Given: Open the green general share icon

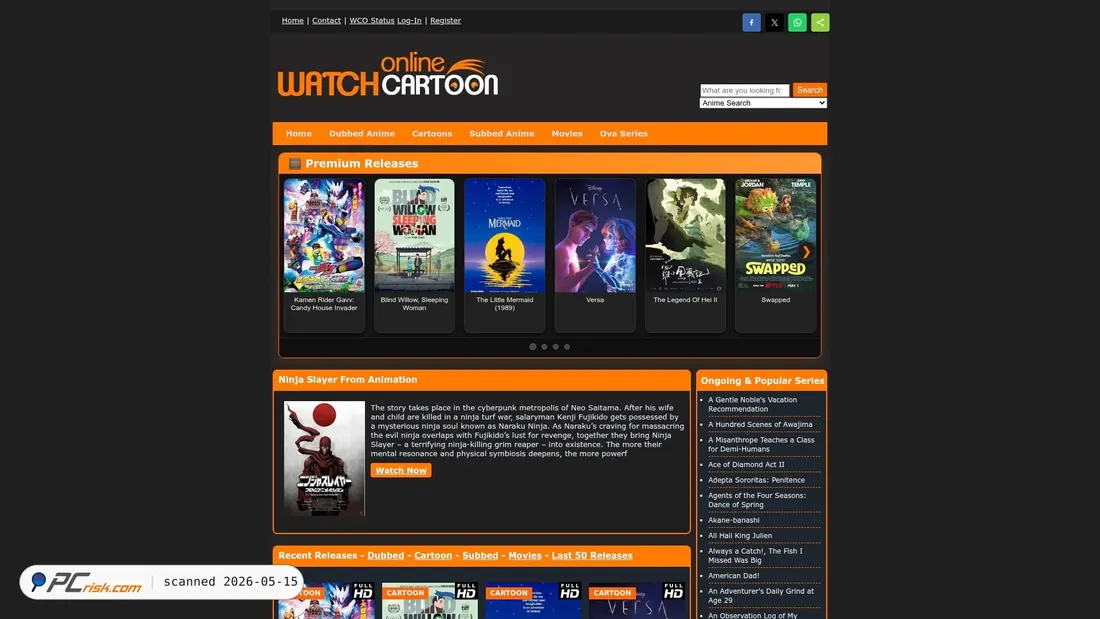Looking at the screenshot, I should [x=820, y=22].
